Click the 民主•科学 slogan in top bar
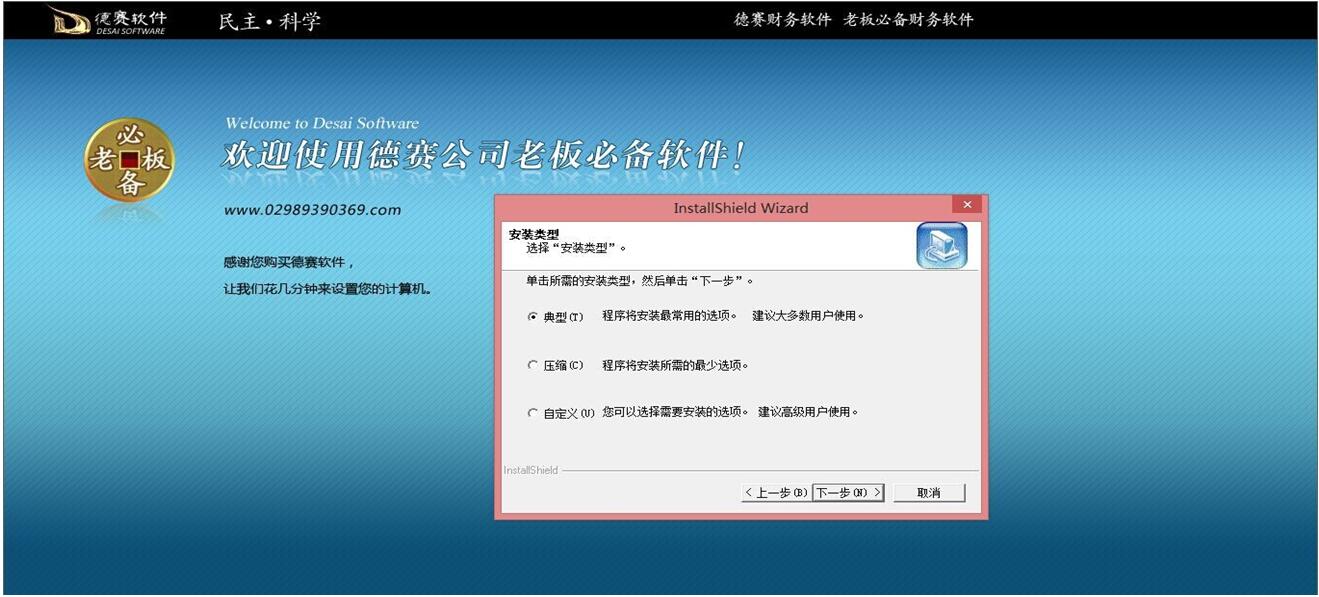 270,21
